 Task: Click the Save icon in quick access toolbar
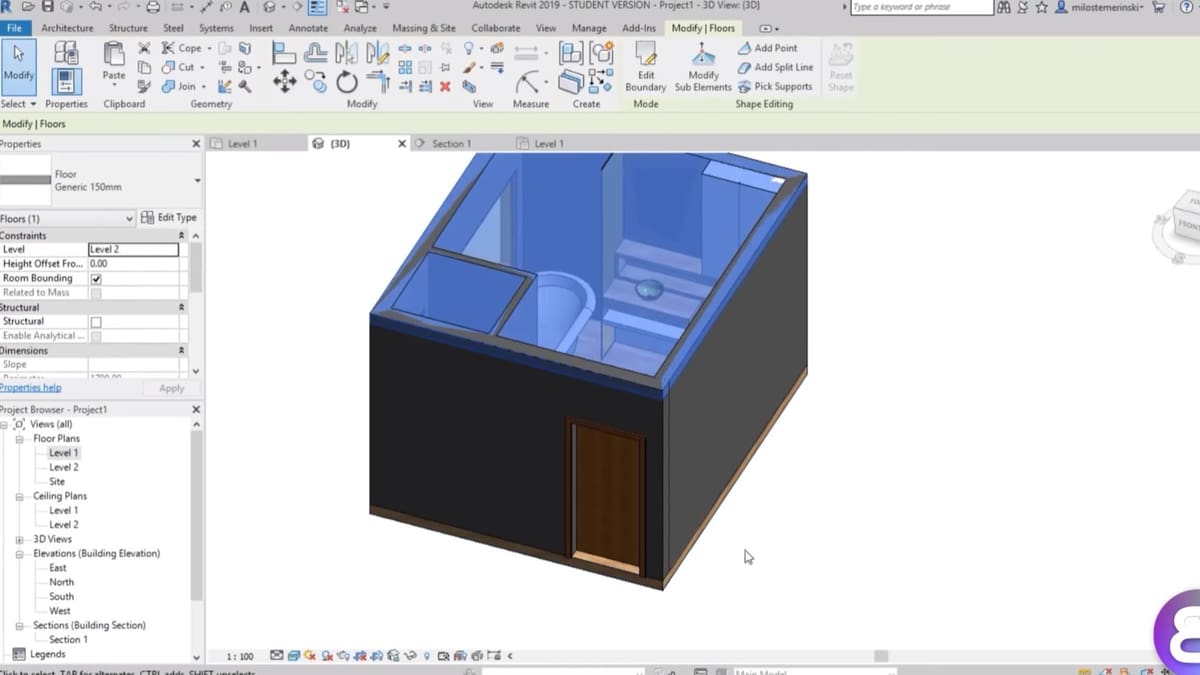pos(48,7)
